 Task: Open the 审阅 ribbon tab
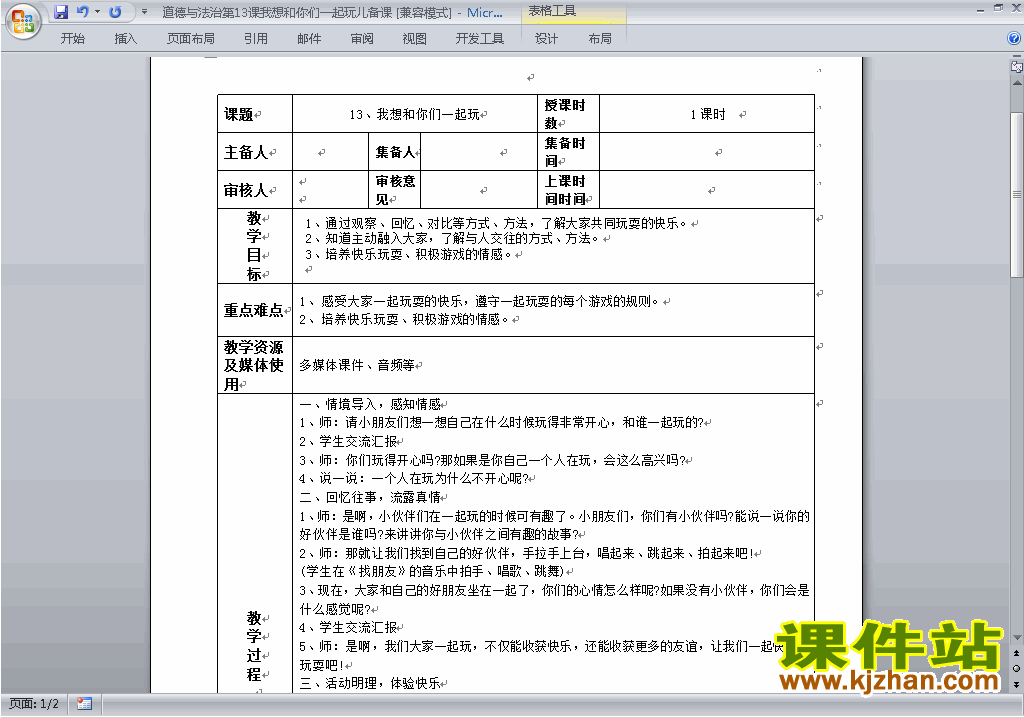pos(362,39)
